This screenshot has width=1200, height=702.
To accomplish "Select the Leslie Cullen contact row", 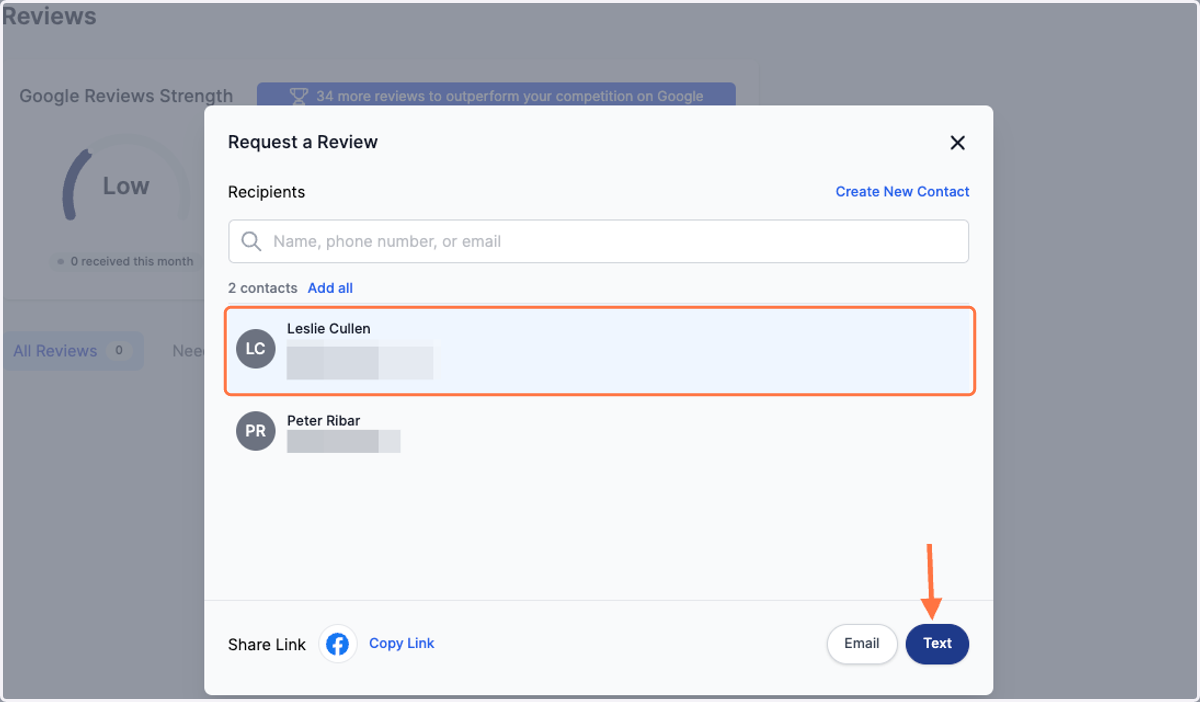I will pos(599,351).
